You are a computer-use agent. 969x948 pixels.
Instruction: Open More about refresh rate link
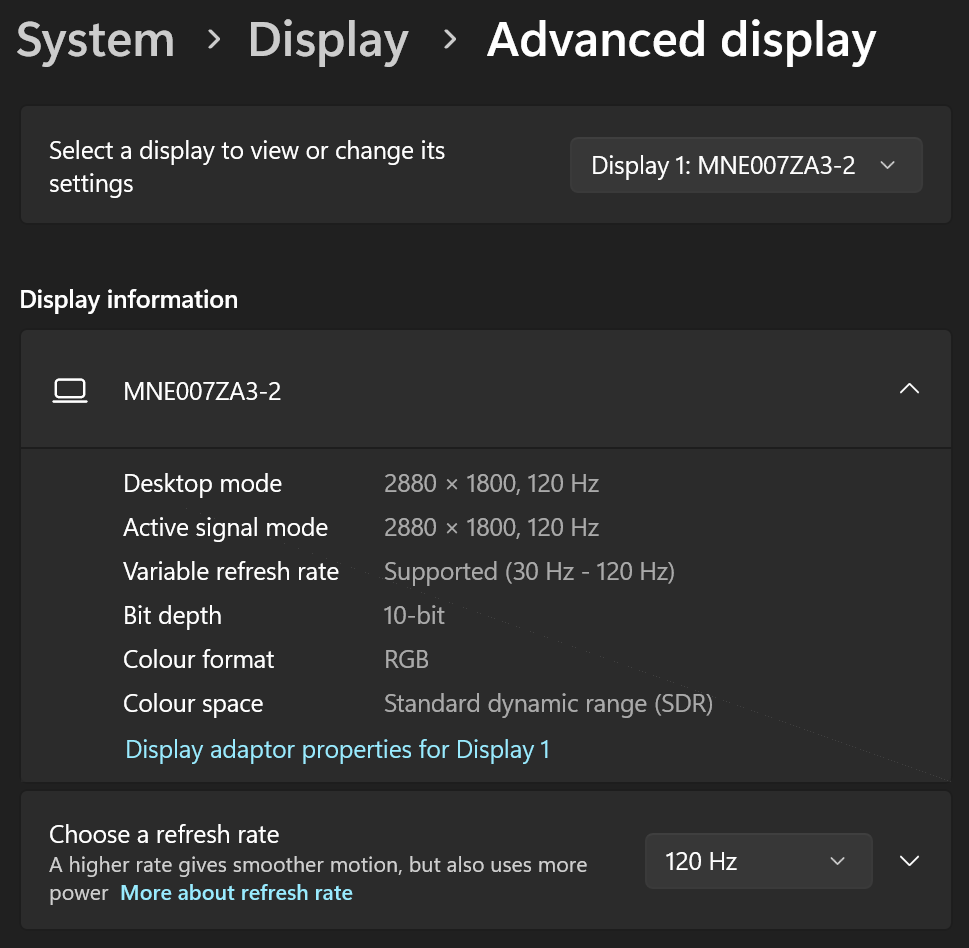coord(237,892)
